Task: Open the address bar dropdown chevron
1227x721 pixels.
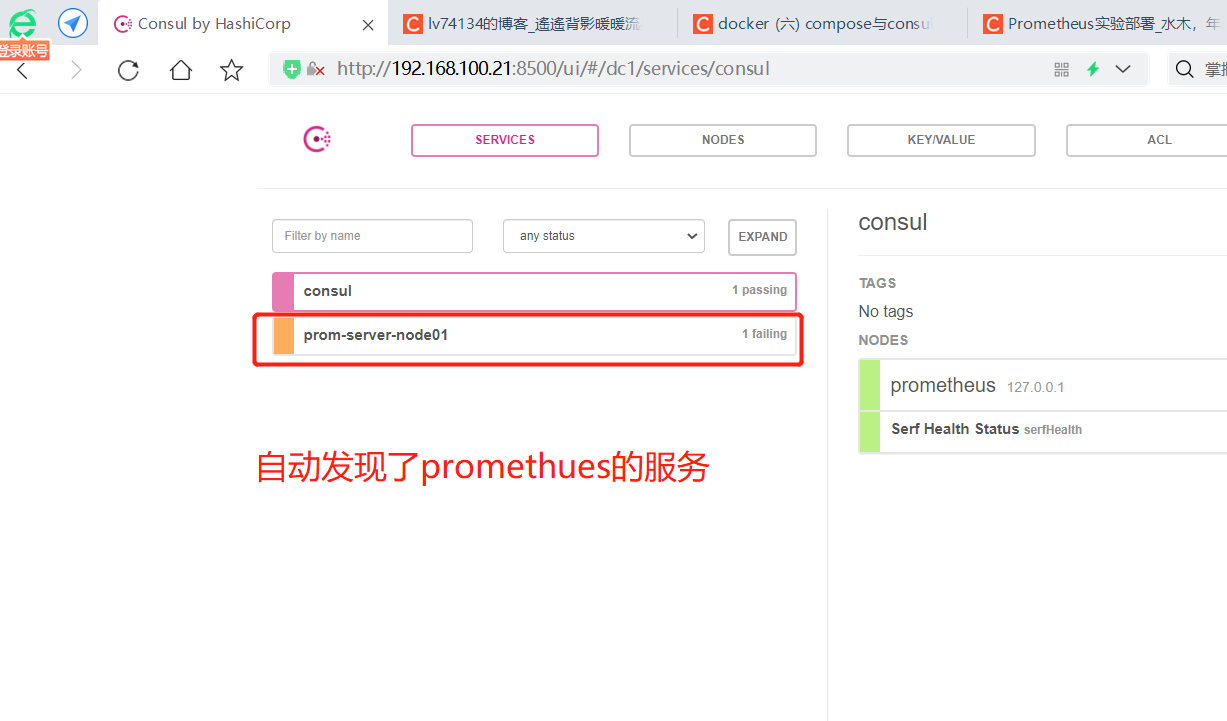Action: (1123, 69)
